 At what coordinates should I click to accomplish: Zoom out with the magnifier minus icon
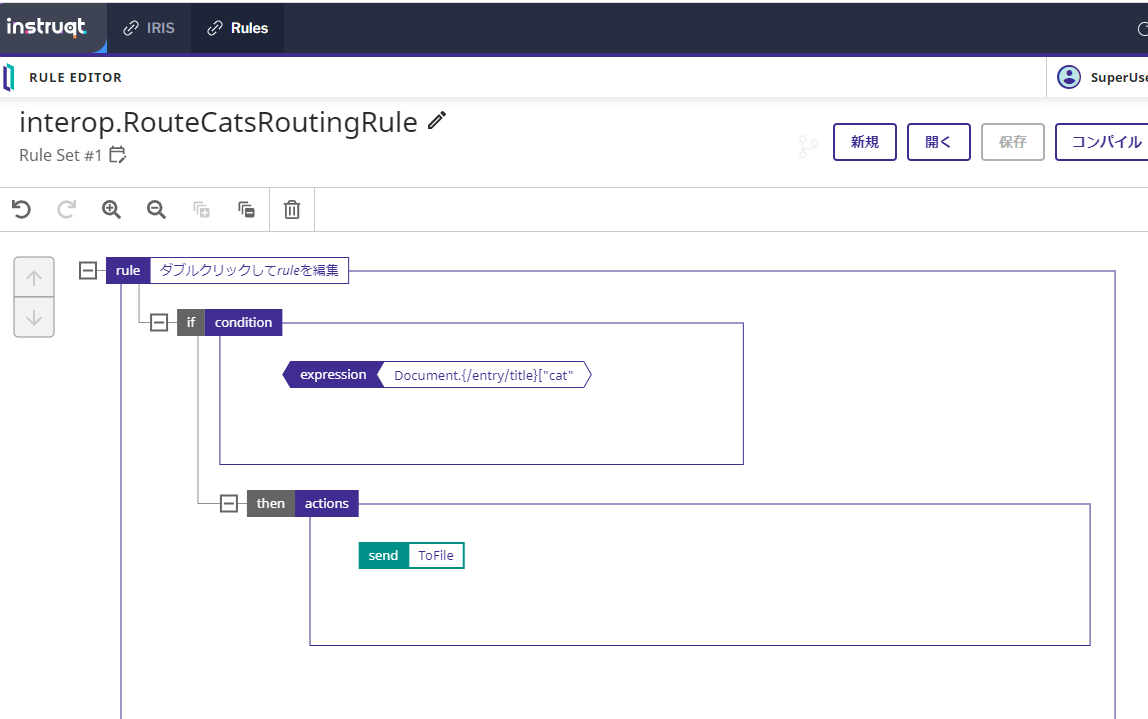[156, 209]
